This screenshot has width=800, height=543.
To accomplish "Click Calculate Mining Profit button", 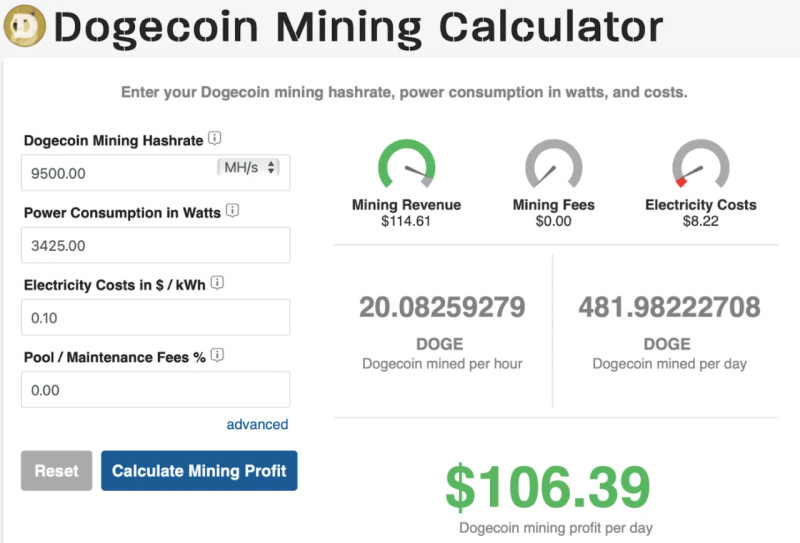I will tap(199, 471).
